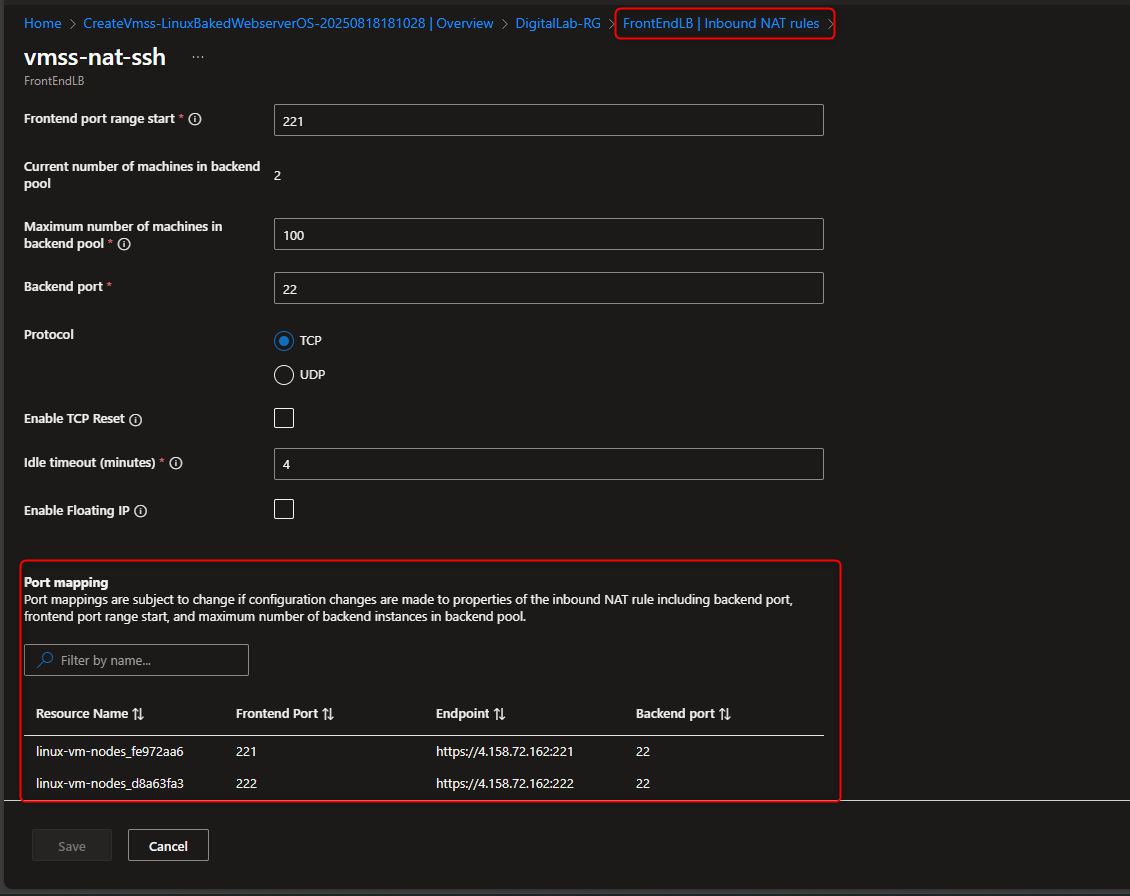
Task: Select the TCP protocol radio button
Action: (284, 340)
